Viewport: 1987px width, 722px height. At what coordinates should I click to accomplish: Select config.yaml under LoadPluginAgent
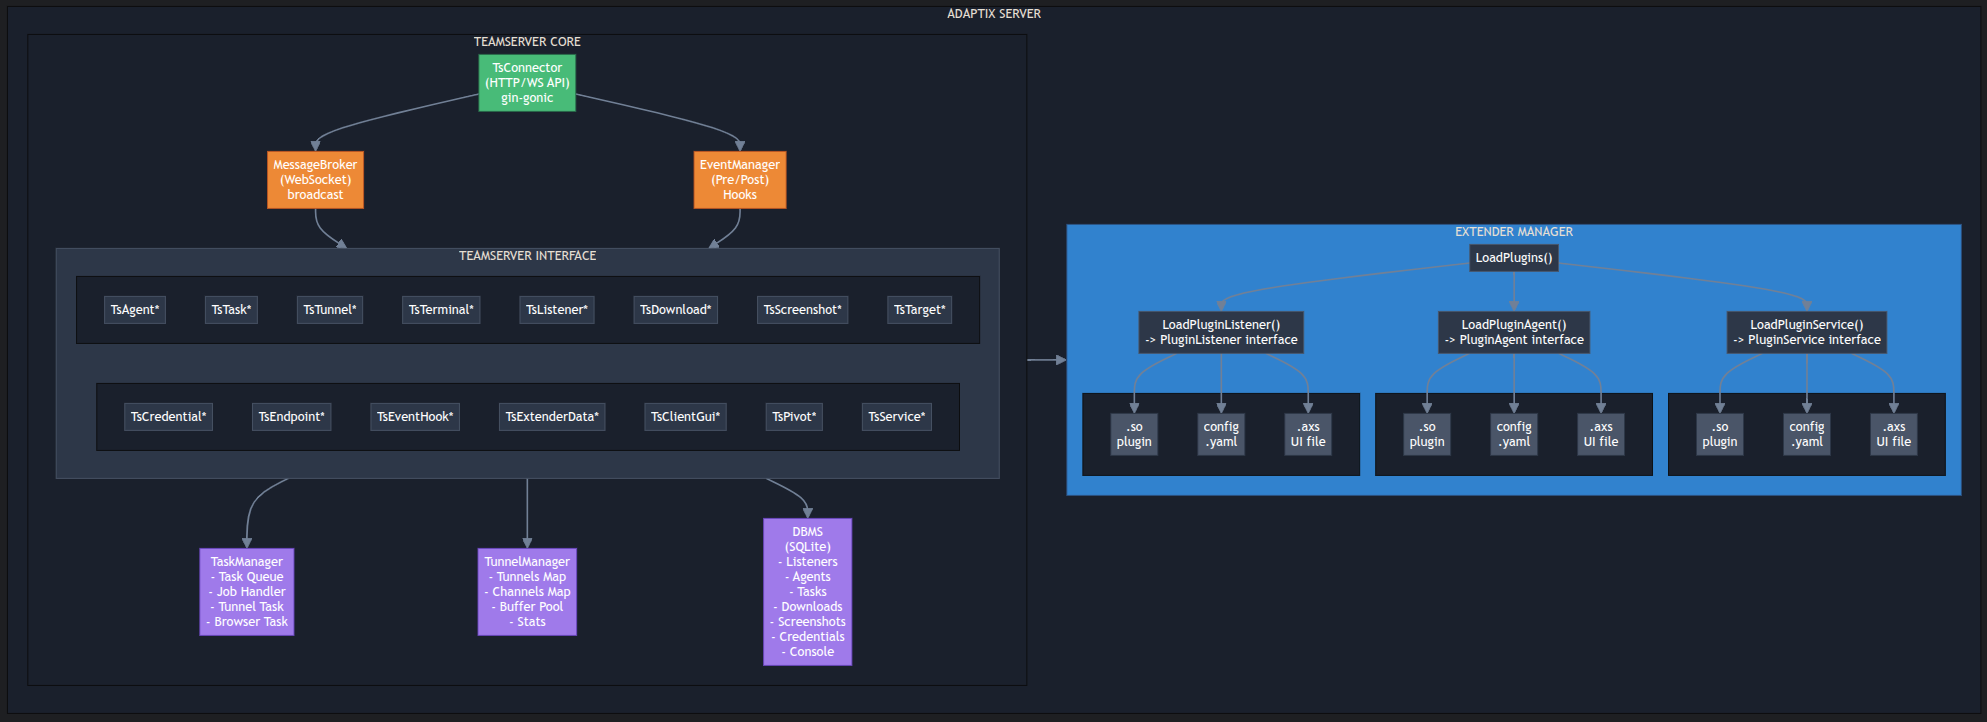click(1514, 434)
